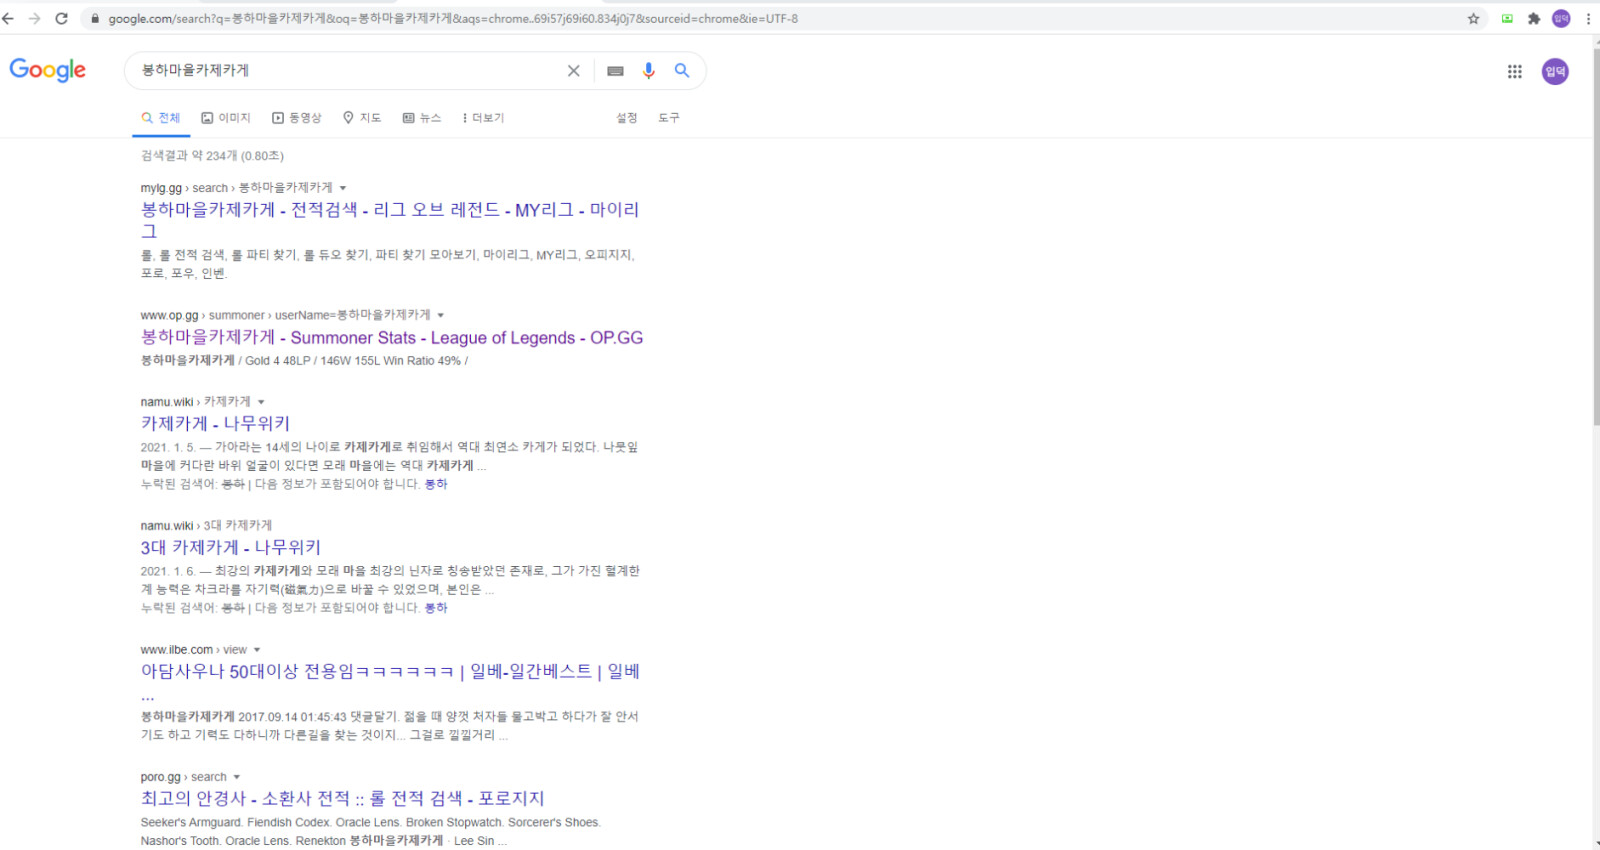Open the 더보기 more menu
This screenshot has height=850, width=1600.
coord(483,118)
